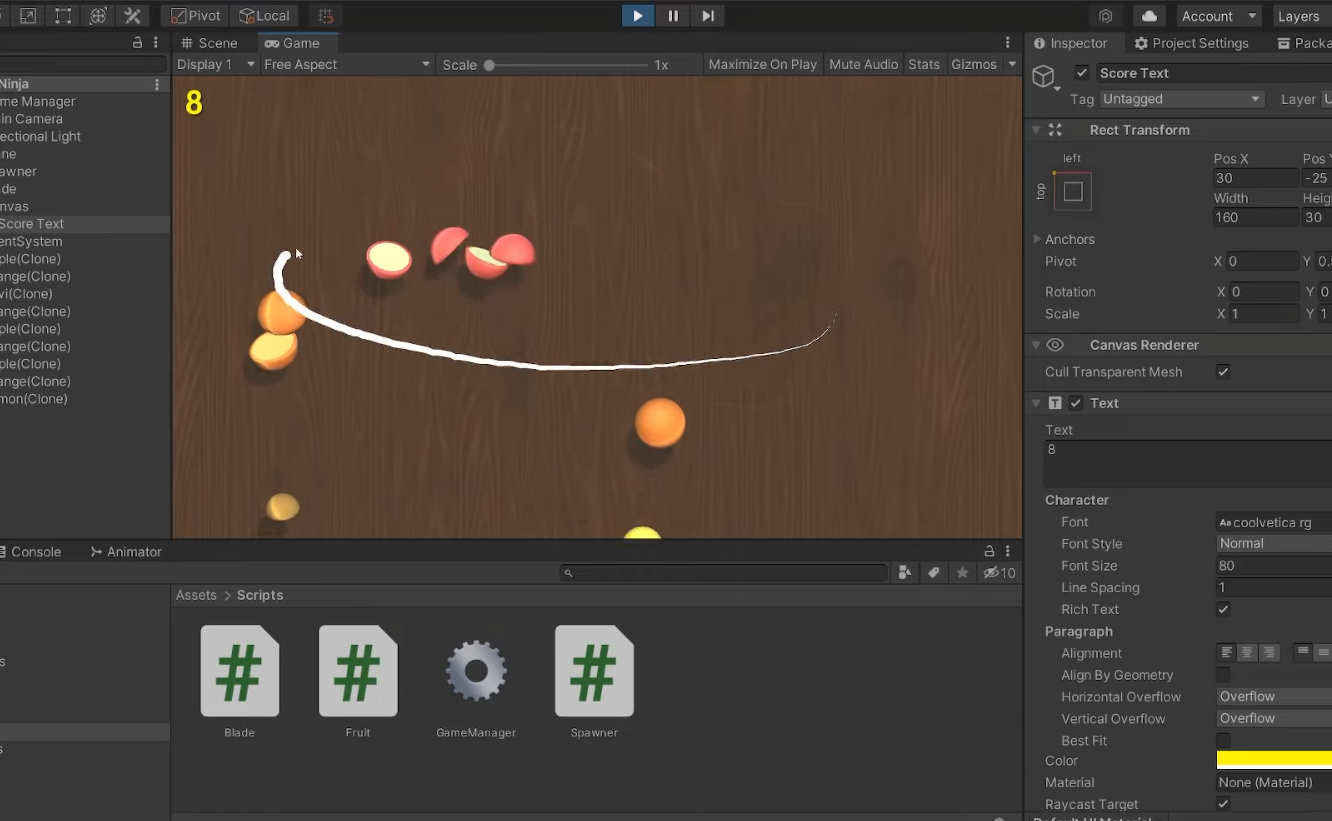
Task: Click the Project search field
Action: (x=723, y=573)
